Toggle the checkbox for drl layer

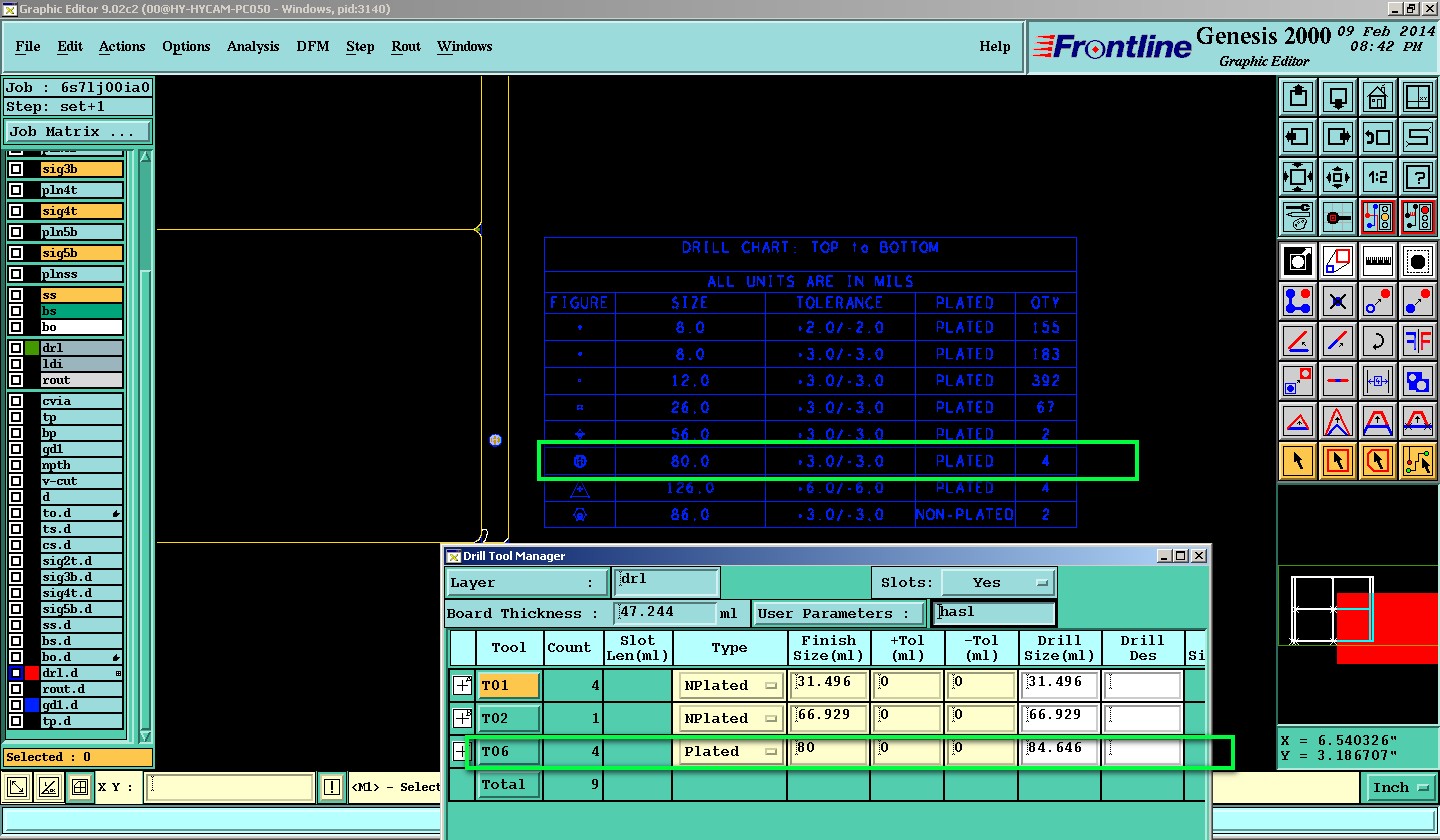click(16, 348)
